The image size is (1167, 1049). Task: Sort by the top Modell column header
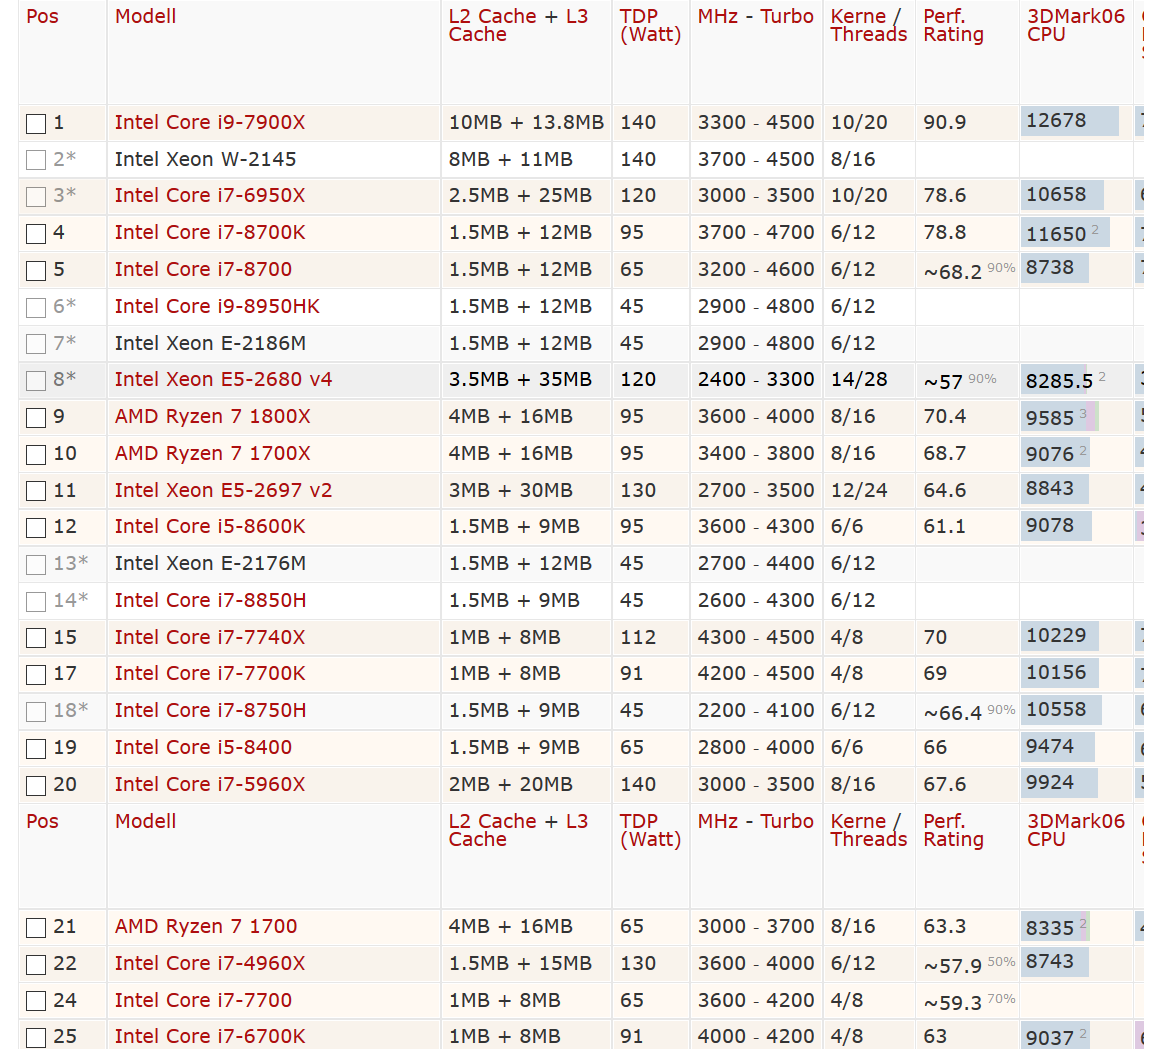[145, 16]
